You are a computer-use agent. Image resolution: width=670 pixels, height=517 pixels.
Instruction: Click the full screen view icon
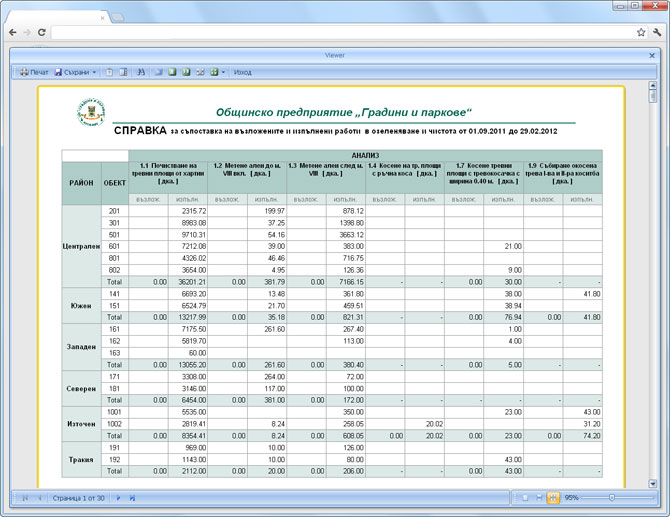click(x=159, y=72)
